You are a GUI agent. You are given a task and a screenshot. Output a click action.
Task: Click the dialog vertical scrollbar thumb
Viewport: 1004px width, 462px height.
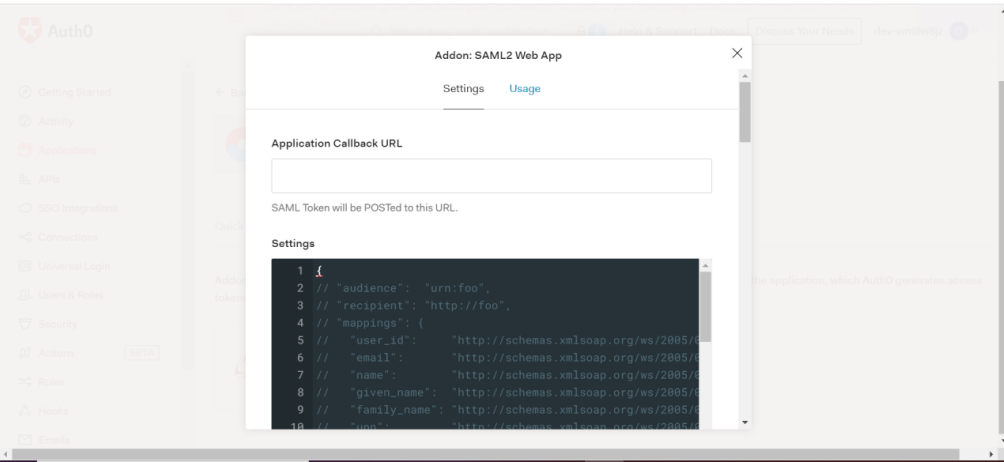(745, 111)
